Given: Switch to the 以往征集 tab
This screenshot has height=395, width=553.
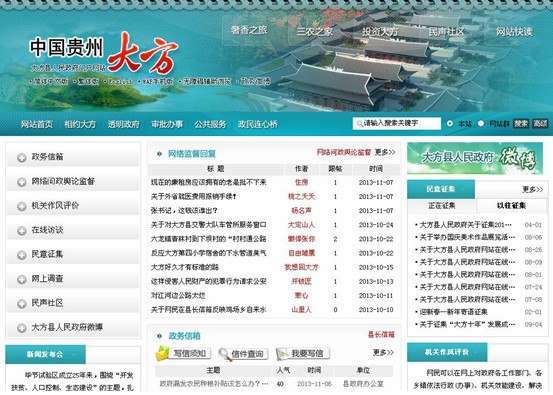Looking at the screenshot, I should click(511, 206).
